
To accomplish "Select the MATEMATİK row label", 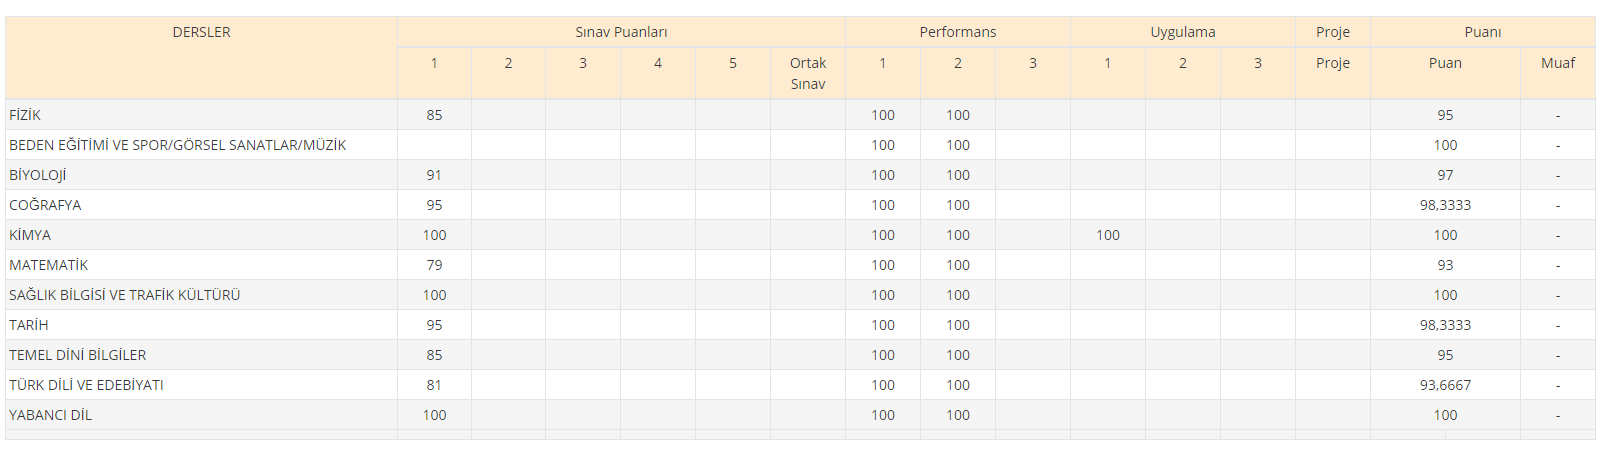I will point(49,265).
